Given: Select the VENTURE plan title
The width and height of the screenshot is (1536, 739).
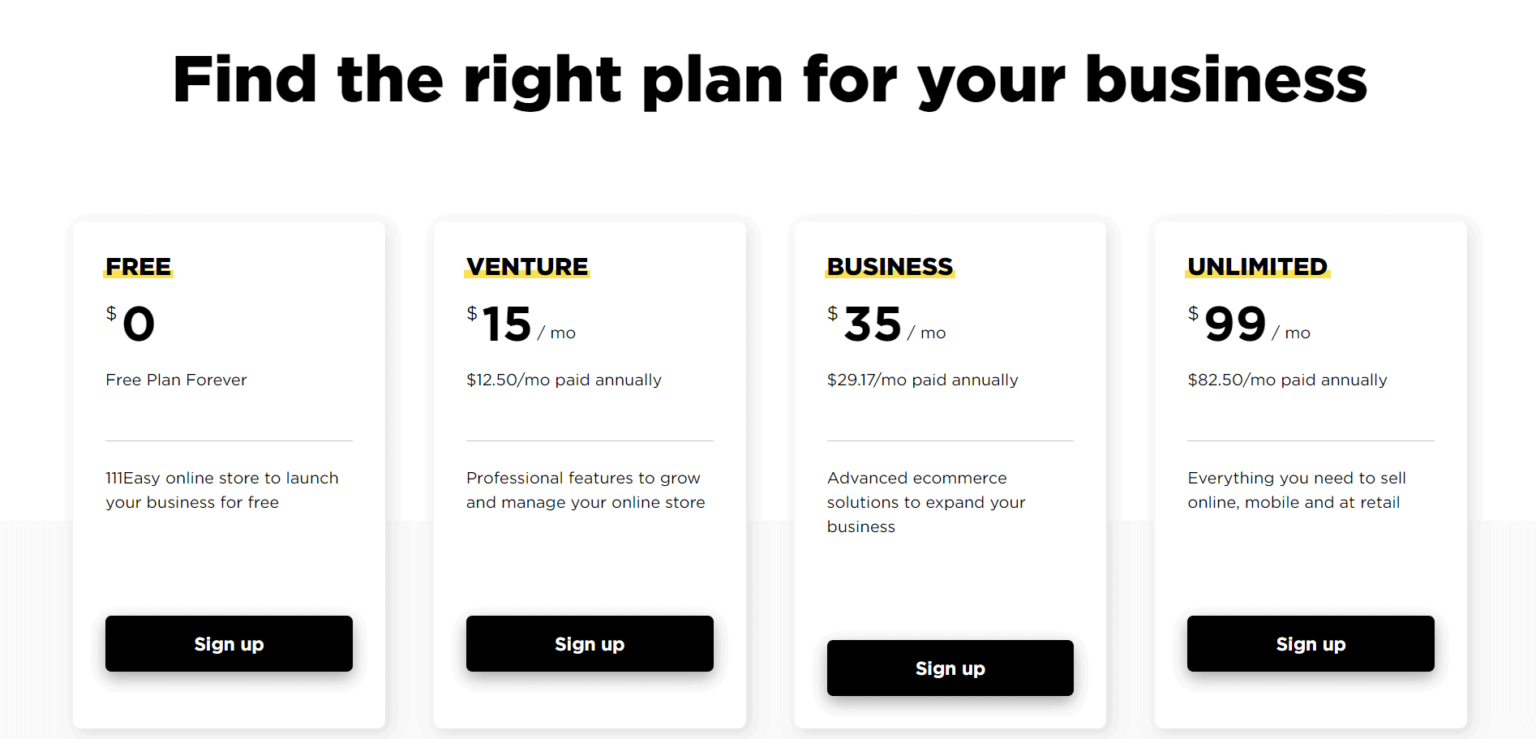Looking at the screenshot, I should [x=527, y=266].
